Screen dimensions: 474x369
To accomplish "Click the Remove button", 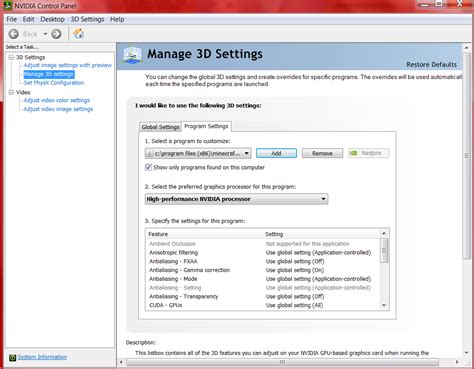I will [322, 153].
